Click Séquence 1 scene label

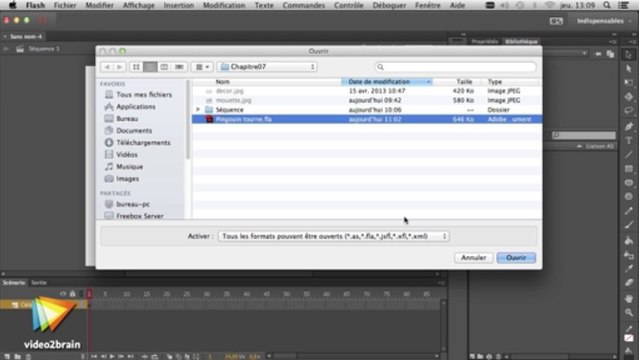coord(44,49)
